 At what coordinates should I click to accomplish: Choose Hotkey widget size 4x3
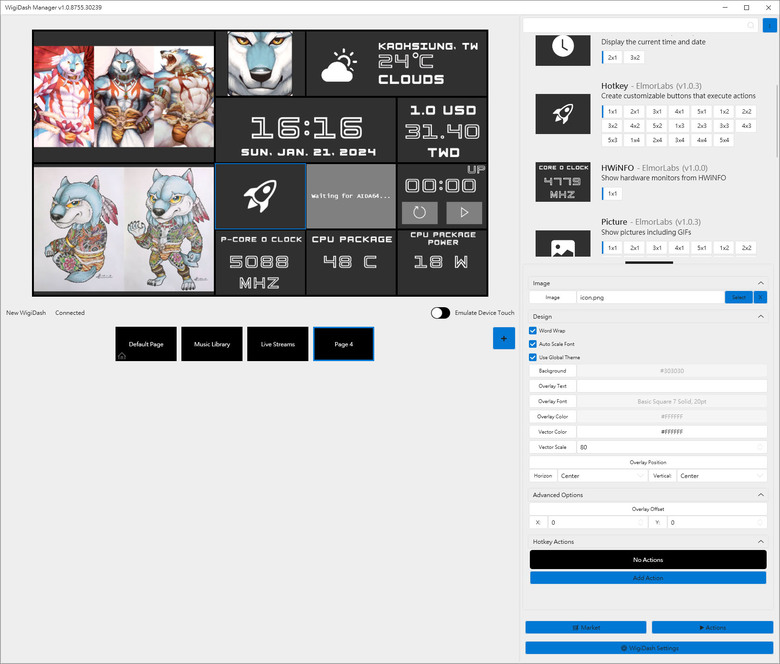point(746,126)
